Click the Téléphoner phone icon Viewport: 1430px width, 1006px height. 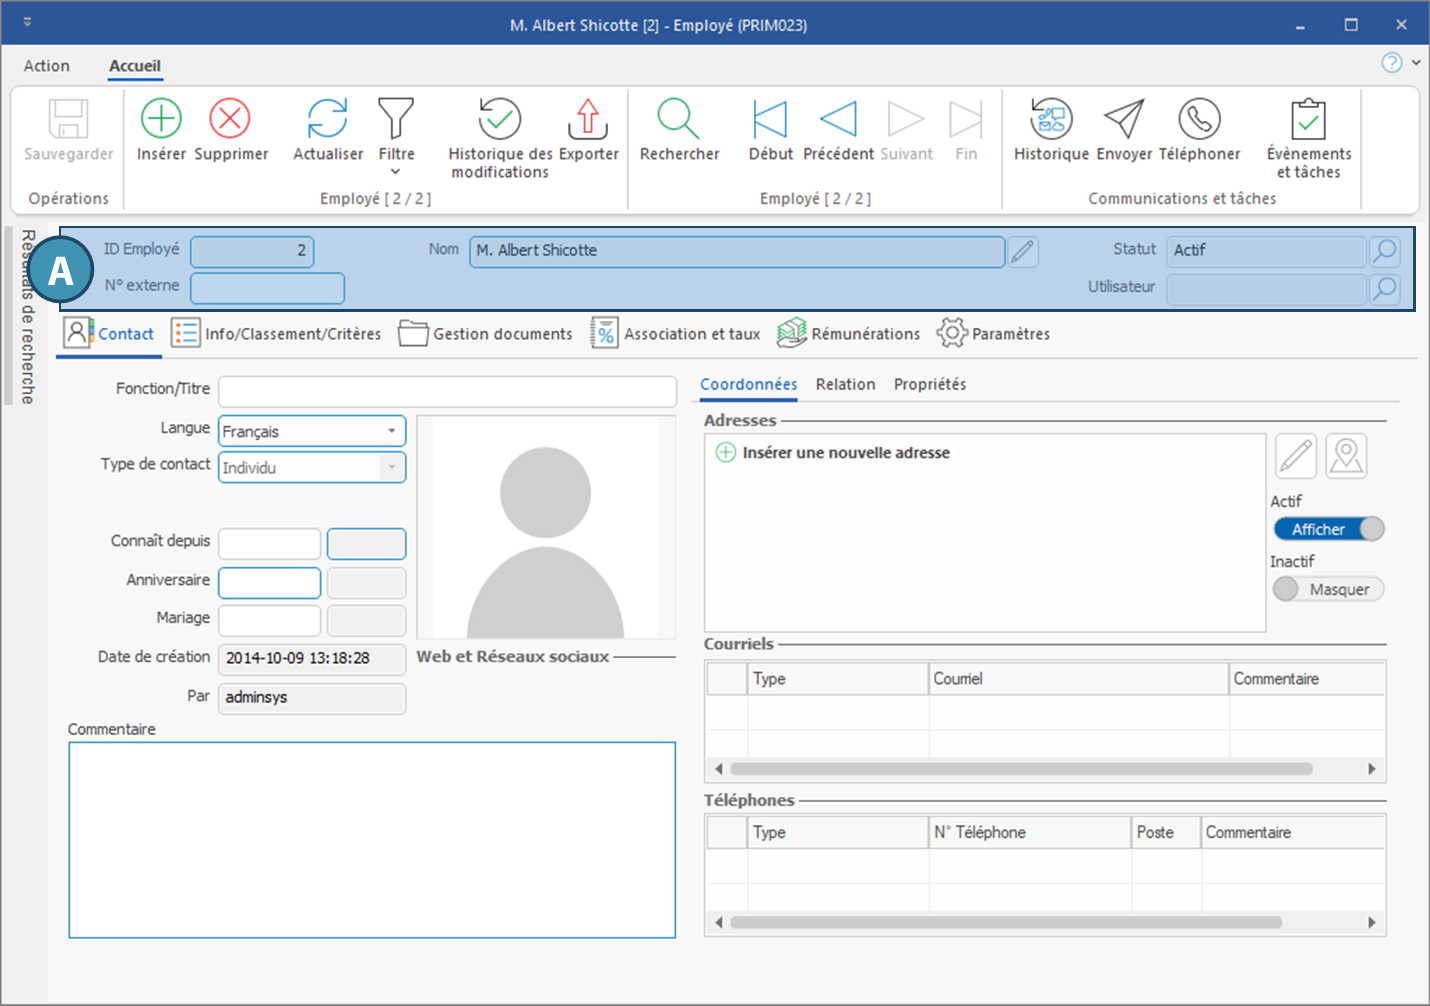(1199, 119)
